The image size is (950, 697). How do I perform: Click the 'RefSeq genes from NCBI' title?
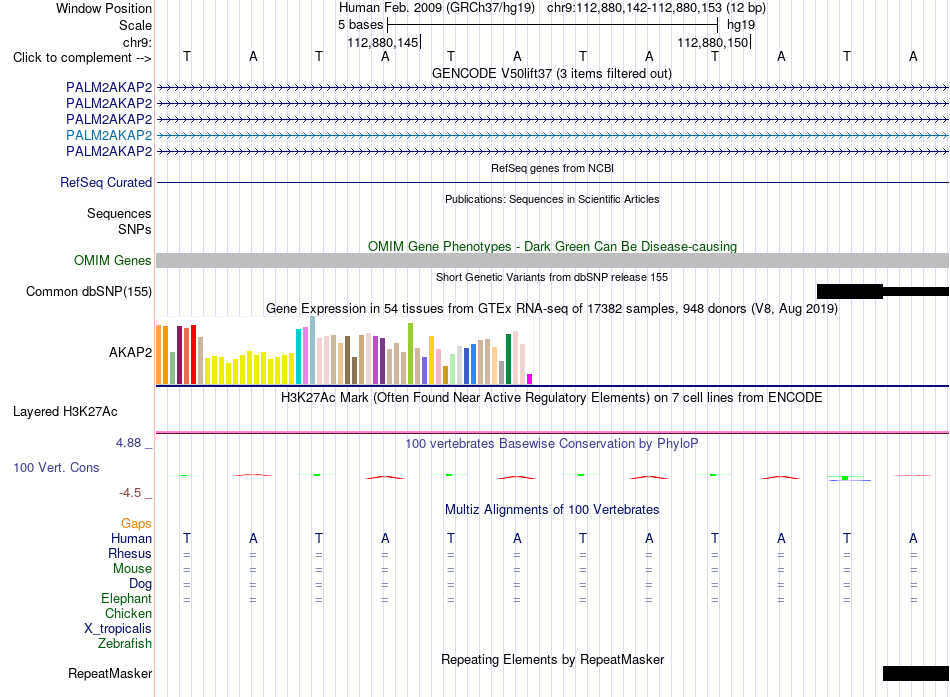click(553, 168)
